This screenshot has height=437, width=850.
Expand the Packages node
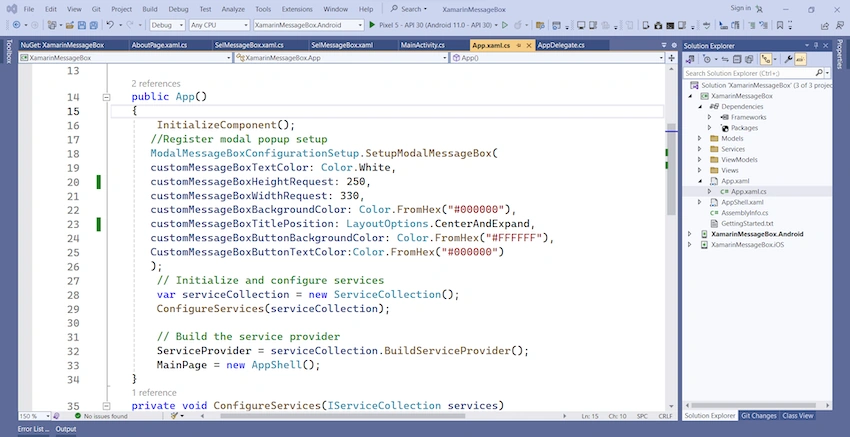[x=710, y=128]
